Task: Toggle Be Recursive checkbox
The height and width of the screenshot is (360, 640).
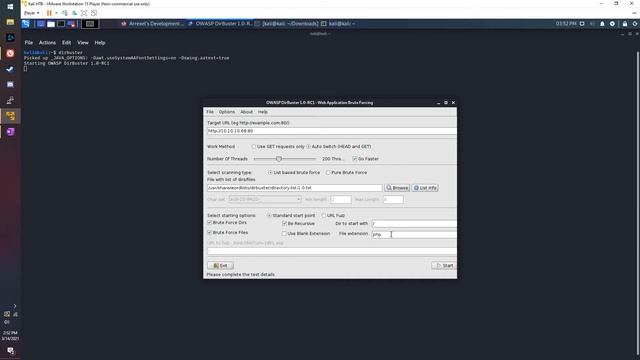Action: click(284, 224)
